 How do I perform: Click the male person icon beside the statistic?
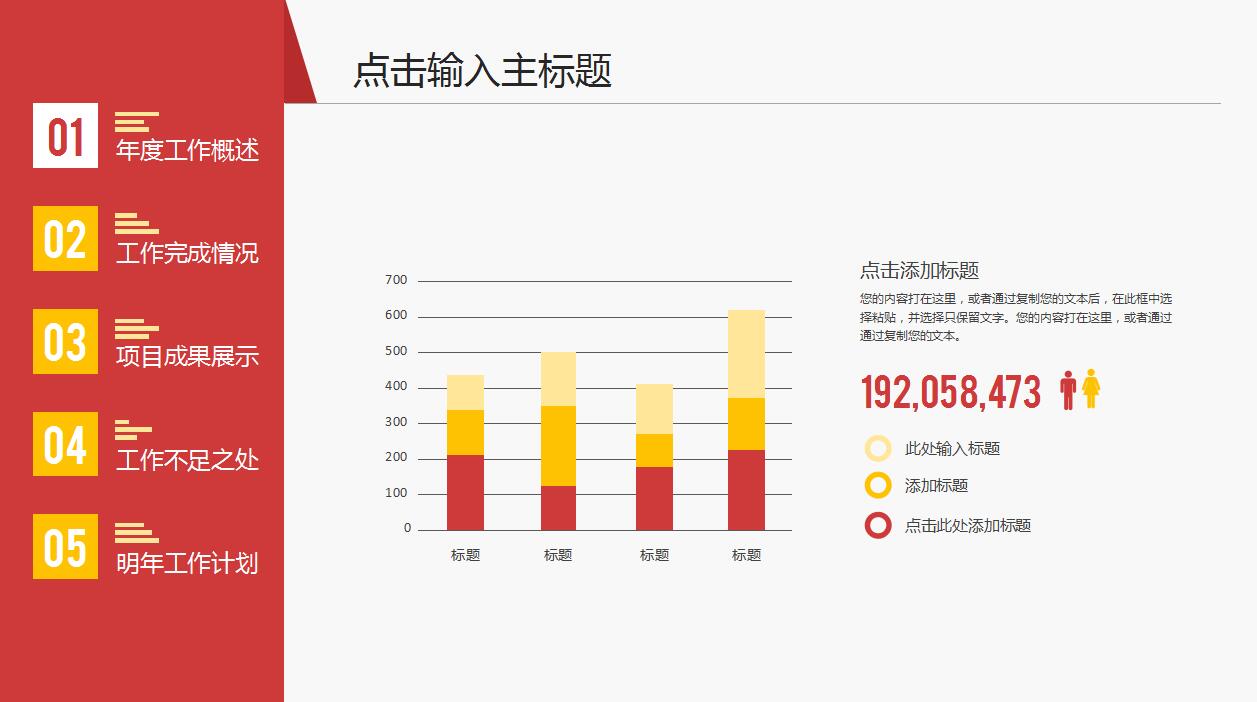(x=1068, y=388)
